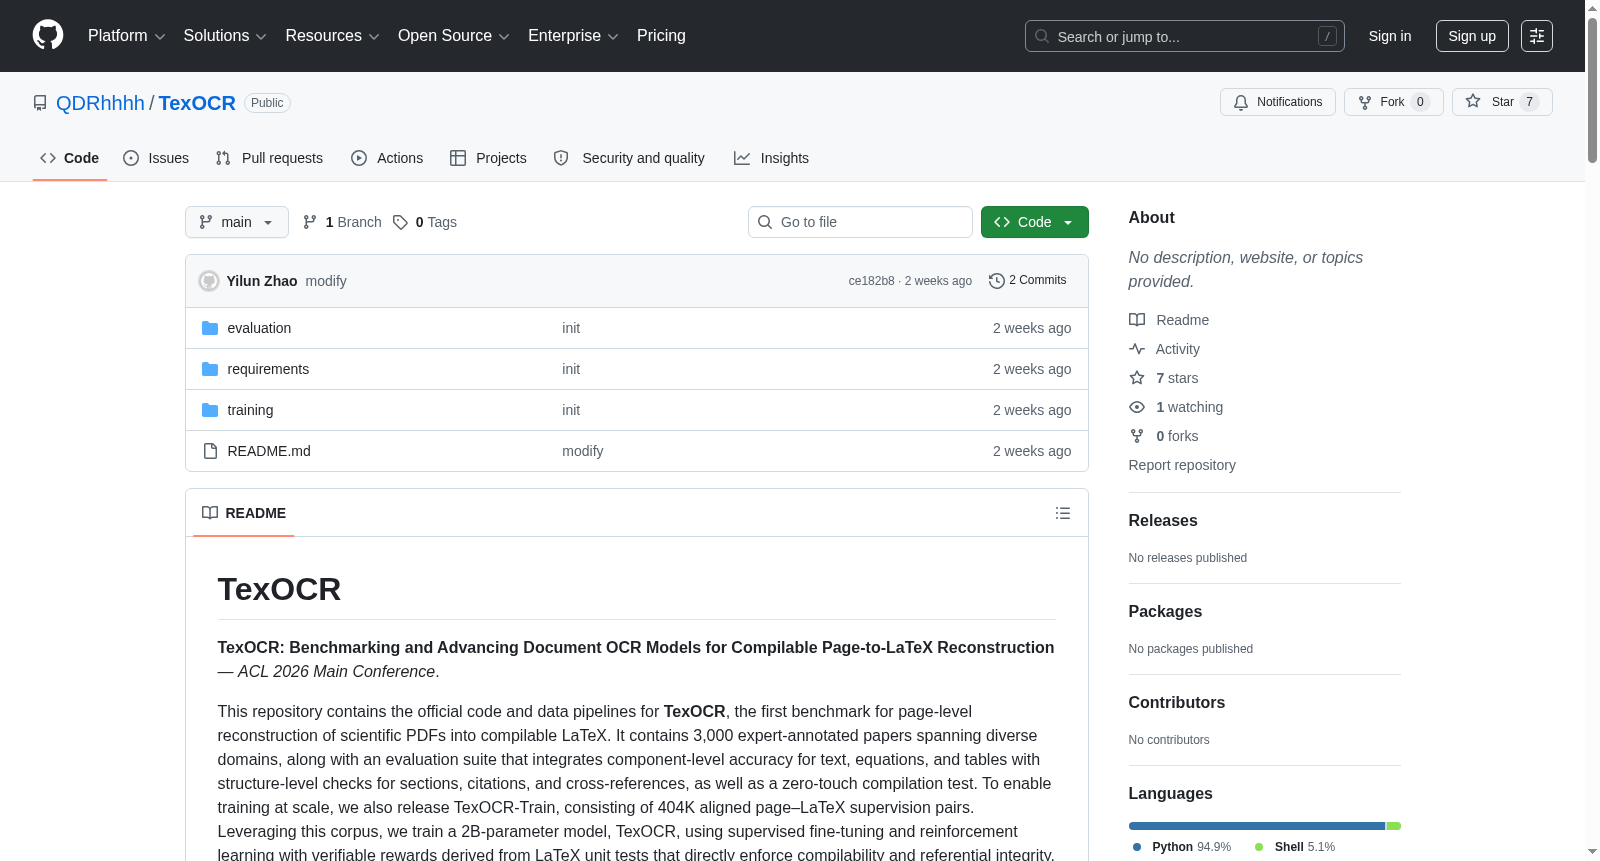Screen dimensions: 1600x861
Task: Jump to Readme from About sidebar
Action: pyautogui.click(x=1169, y=320)
